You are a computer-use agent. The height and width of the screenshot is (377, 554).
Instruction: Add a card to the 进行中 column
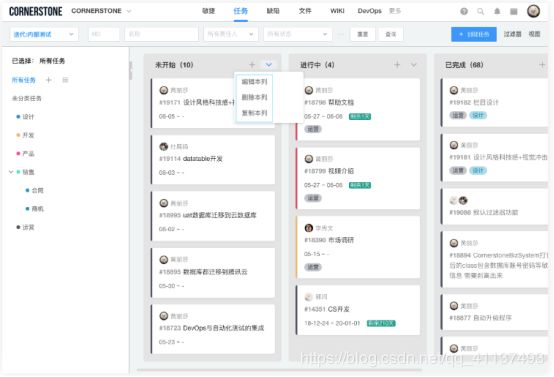pos(397,65)
